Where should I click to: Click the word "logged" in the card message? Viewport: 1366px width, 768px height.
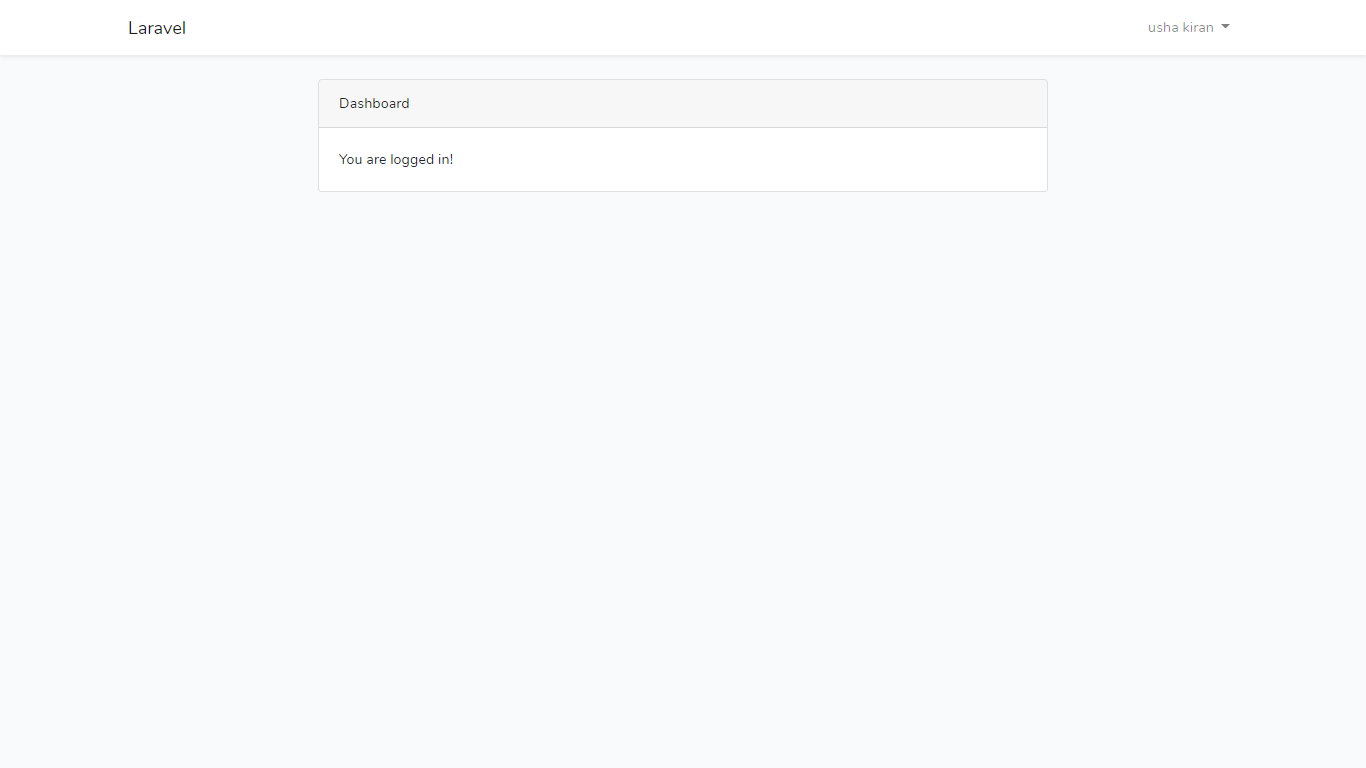pos(413,160)
